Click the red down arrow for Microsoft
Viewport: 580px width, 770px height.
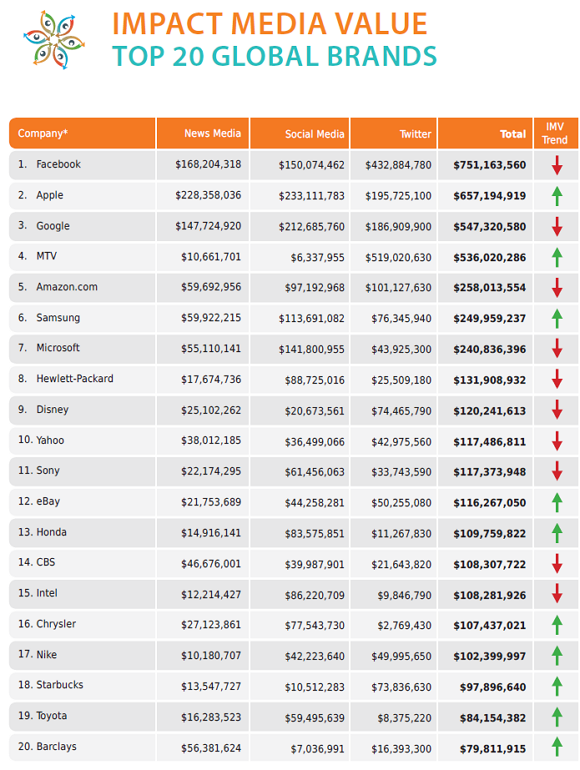pyautogui.click(x=556, y=348)
